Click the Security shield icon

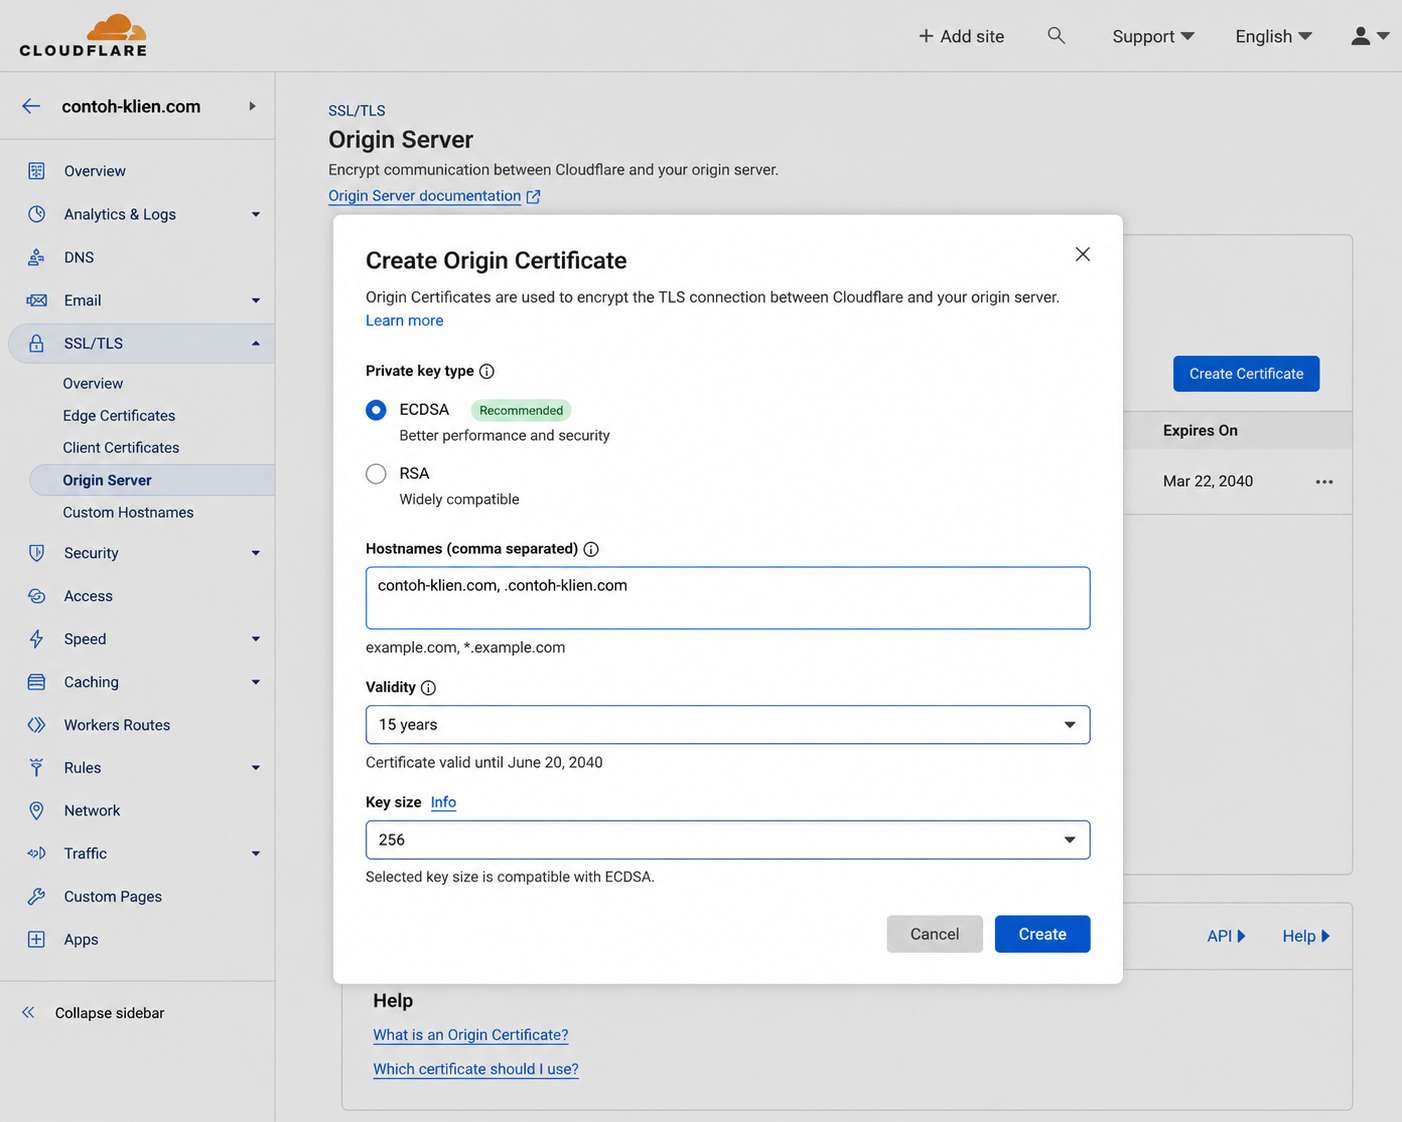[x=36, y=553]
